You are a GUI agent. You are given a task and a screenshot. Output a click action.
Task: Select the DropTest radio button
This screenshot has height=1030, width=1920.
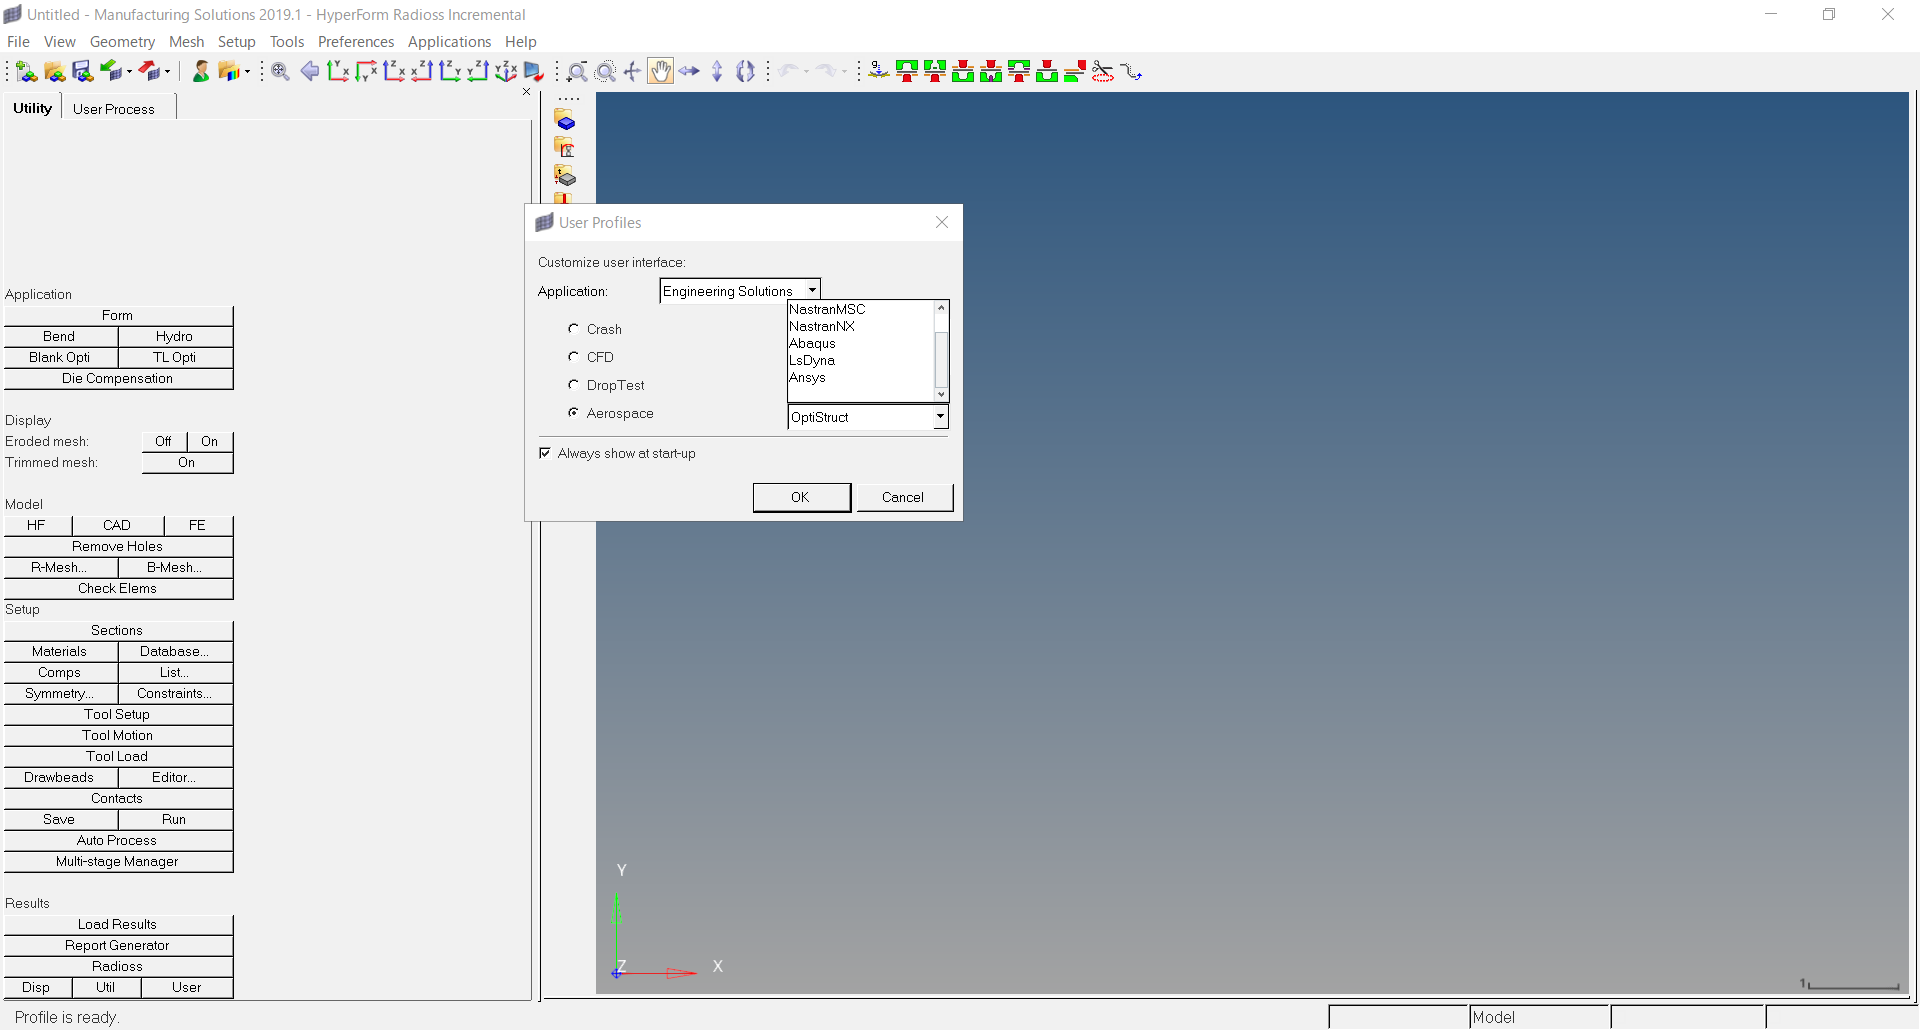pyautogui.click(x=574, y=384)
